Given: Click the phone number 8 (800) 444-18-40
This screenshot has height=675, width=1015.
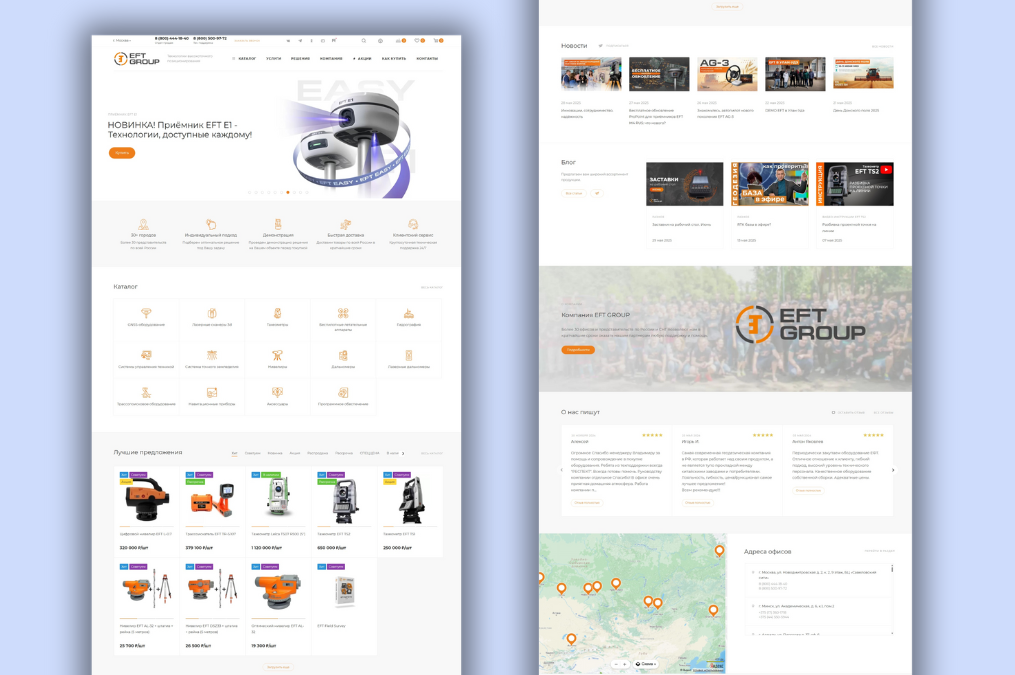Looking at the screenshot, I should pyautogui.click(x=172, y=39).
